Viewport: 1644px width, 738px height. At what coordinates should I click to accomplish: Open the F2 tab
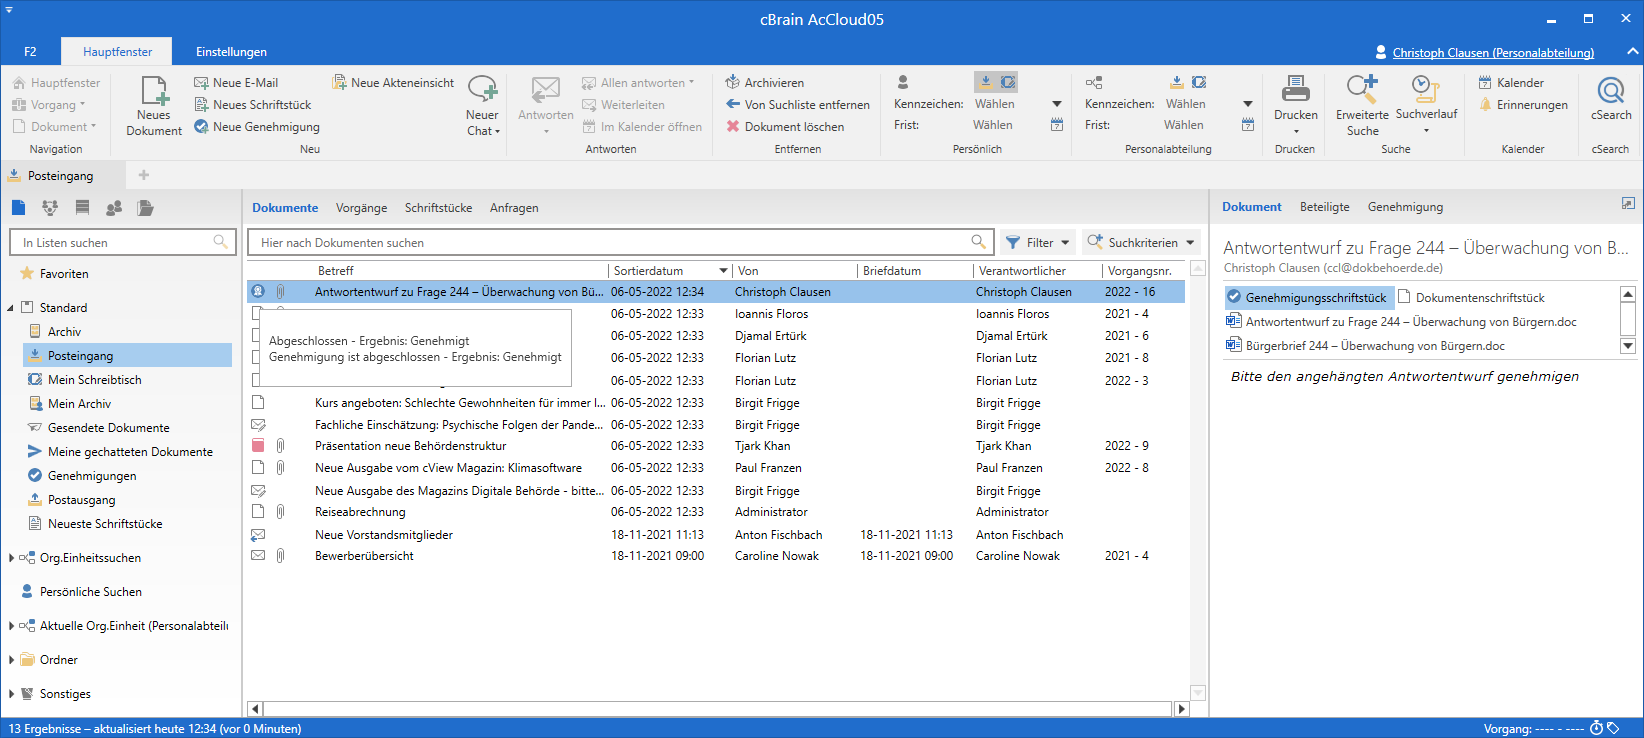pos(30,52)
